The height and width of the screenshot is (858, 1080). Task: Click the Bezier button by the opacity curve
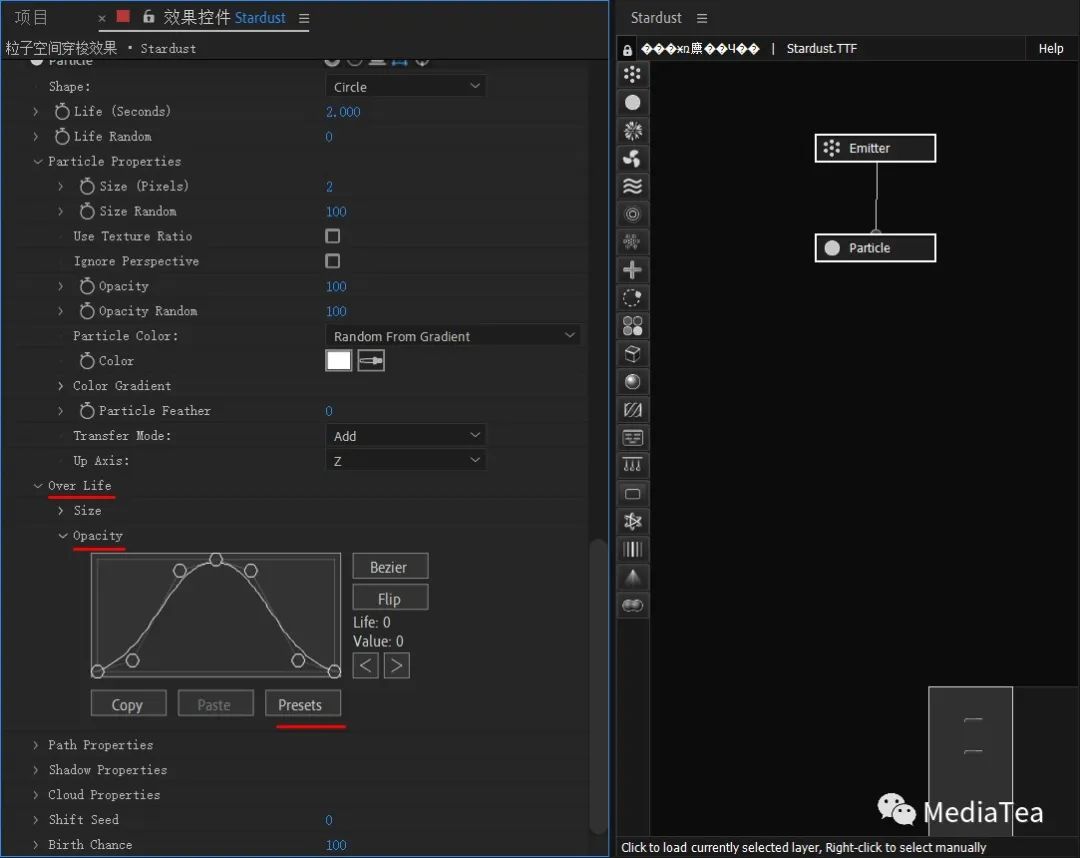391,567
